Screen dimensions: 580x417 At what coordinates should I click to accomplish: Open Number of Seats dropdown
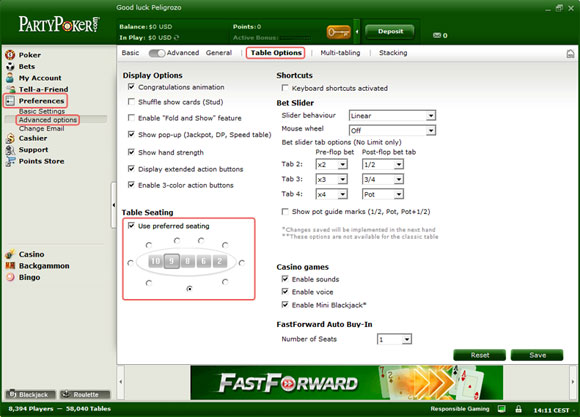point(394,339)
